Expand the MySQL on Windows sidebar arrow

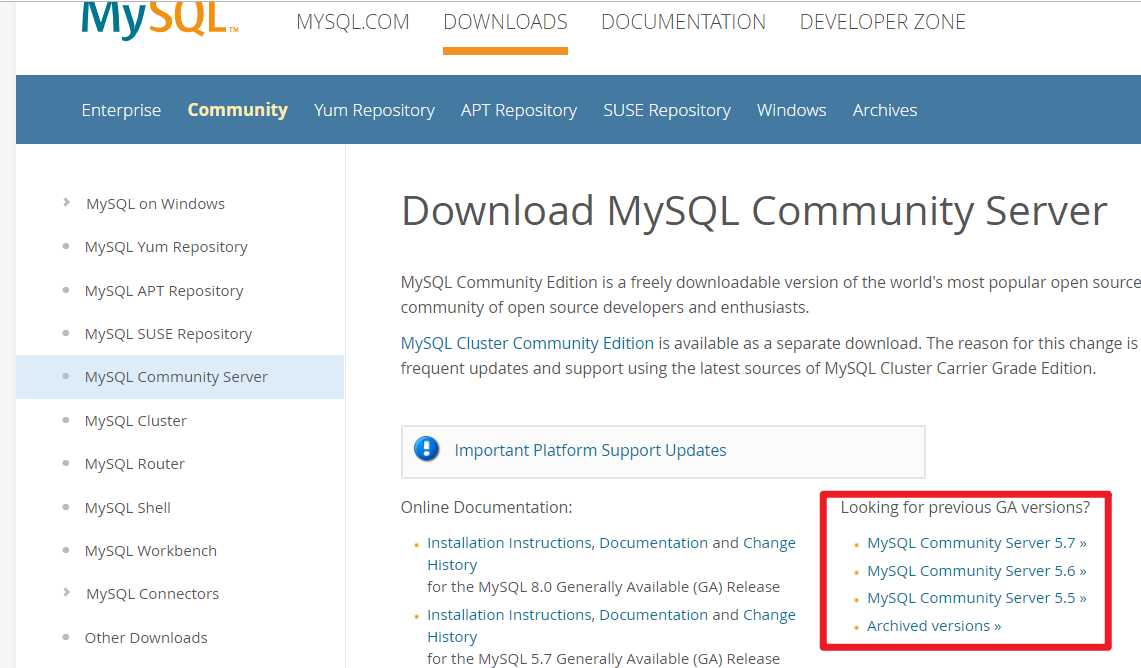click(66, 202)
